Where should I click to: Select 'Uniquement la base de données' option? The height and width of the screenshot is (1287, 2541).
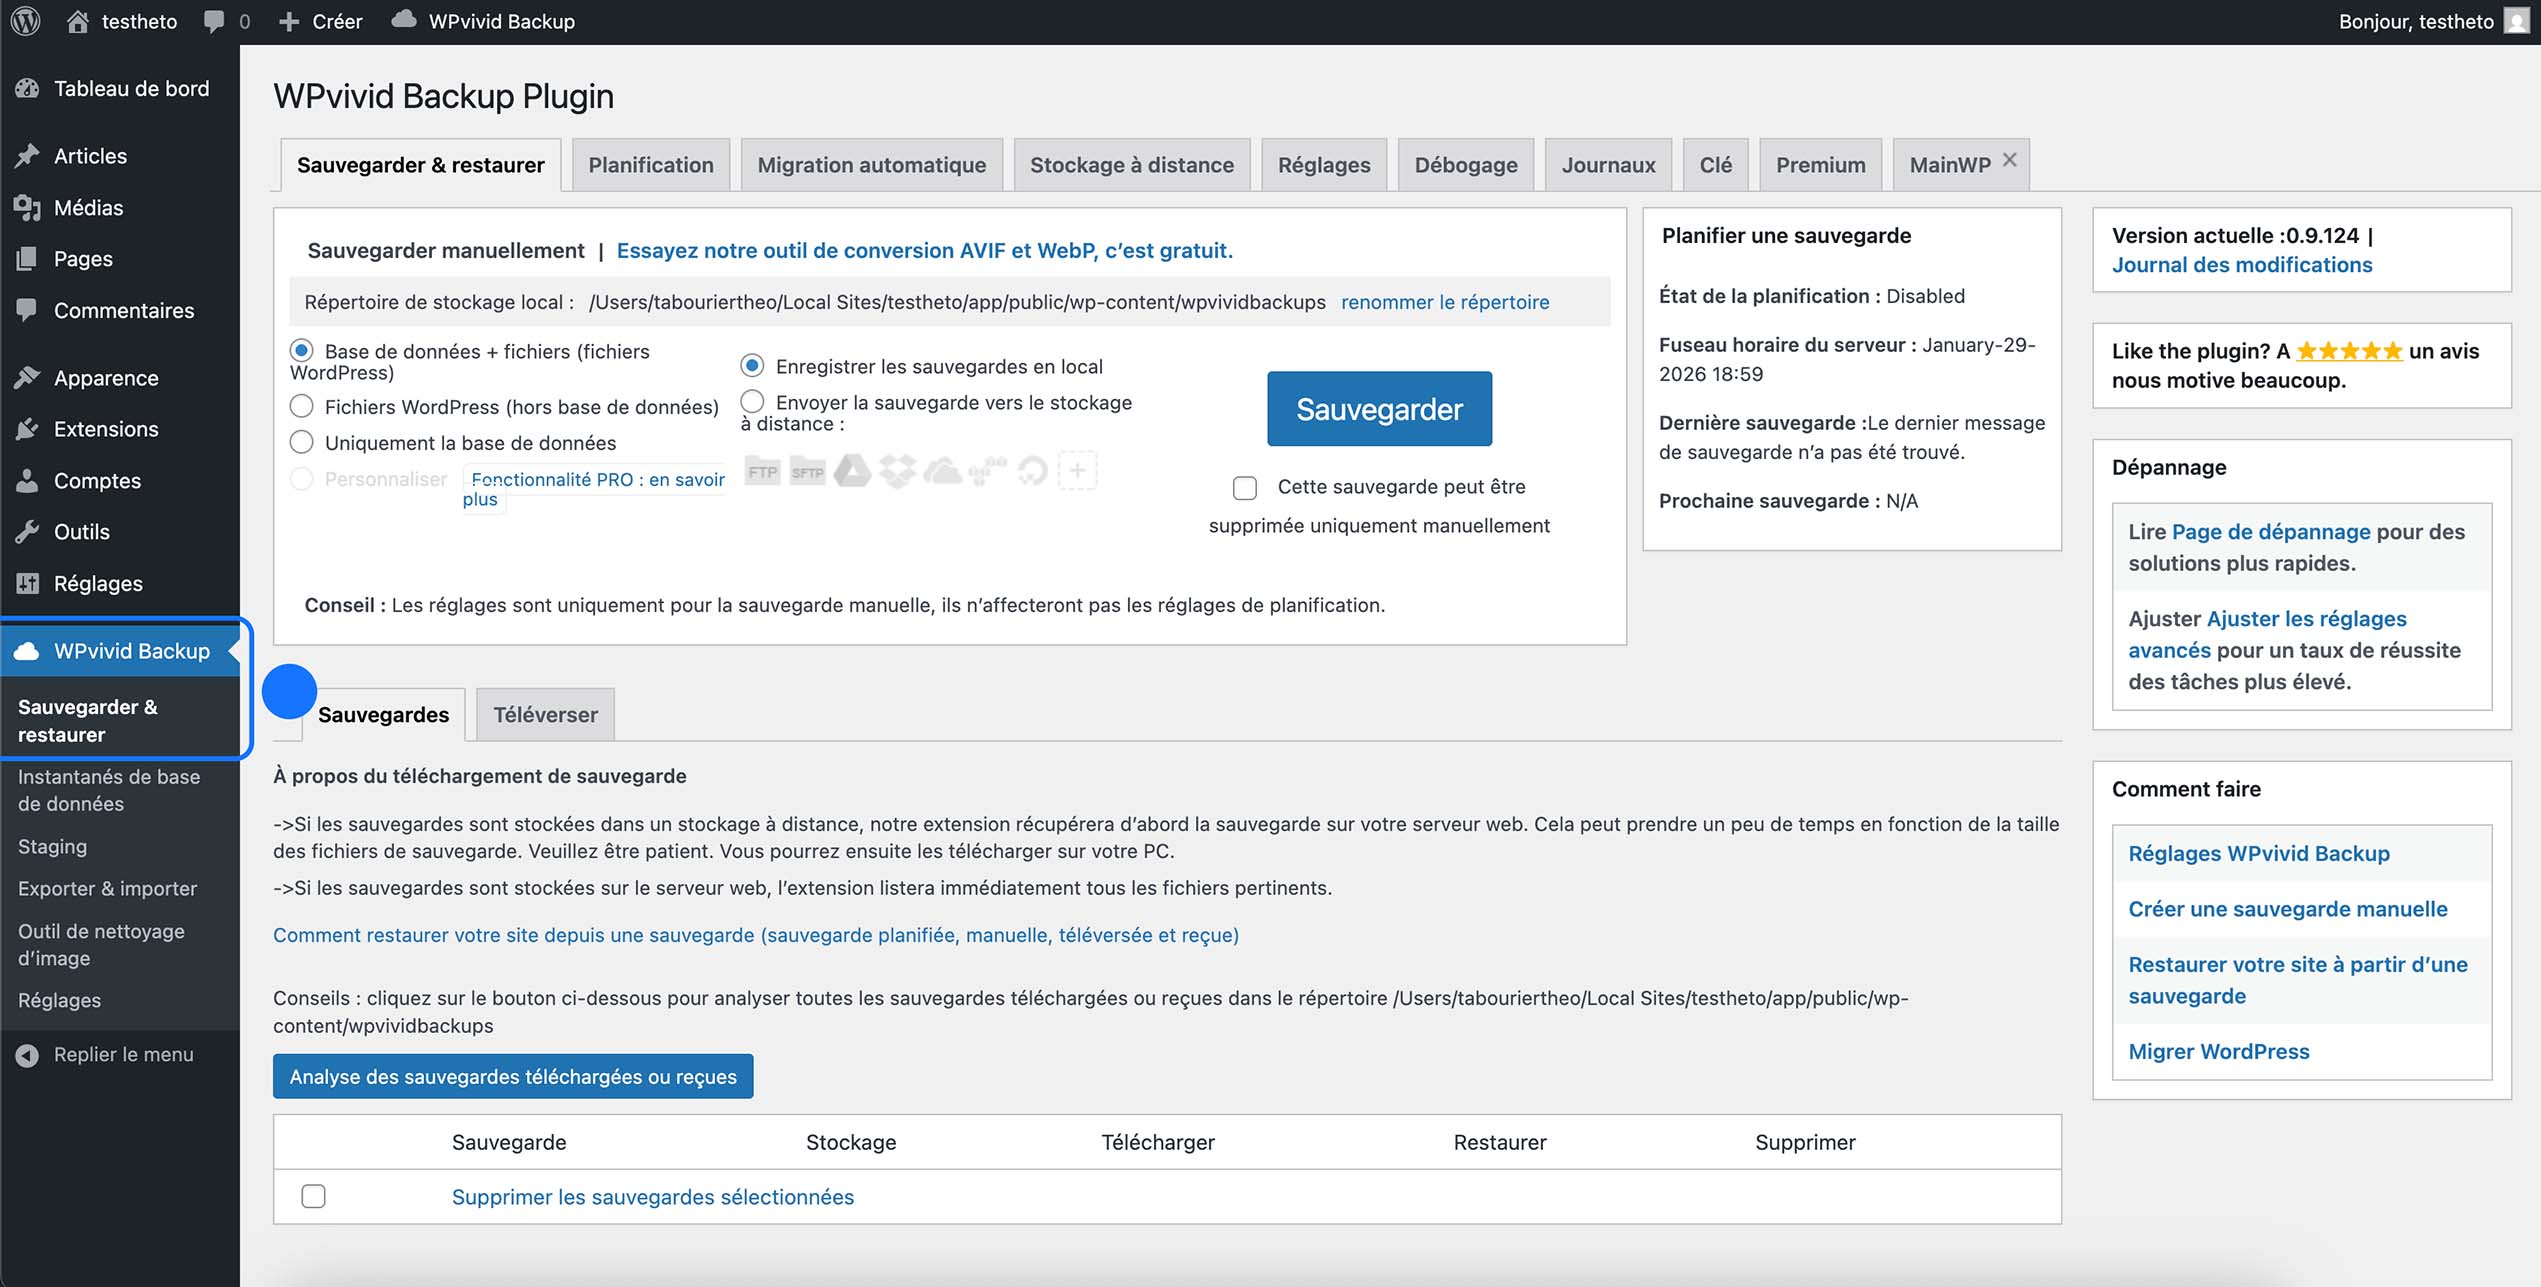[302, 441]
